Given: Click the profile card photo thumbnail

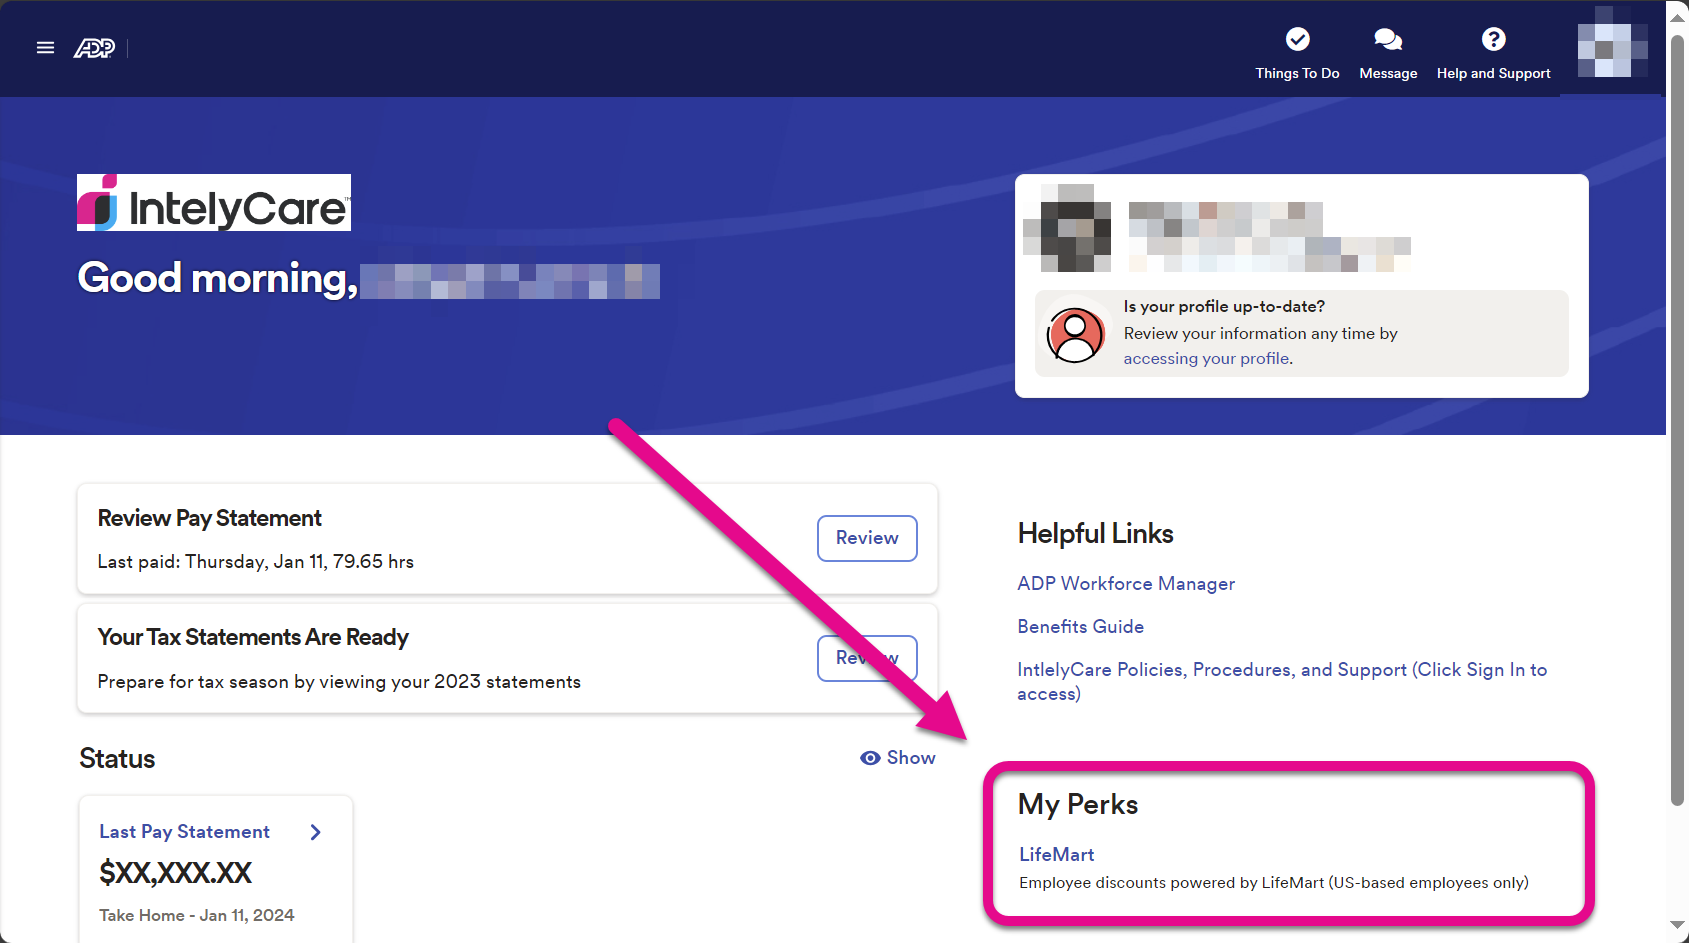Looking at the screenshot, I should click(1067, 228).
